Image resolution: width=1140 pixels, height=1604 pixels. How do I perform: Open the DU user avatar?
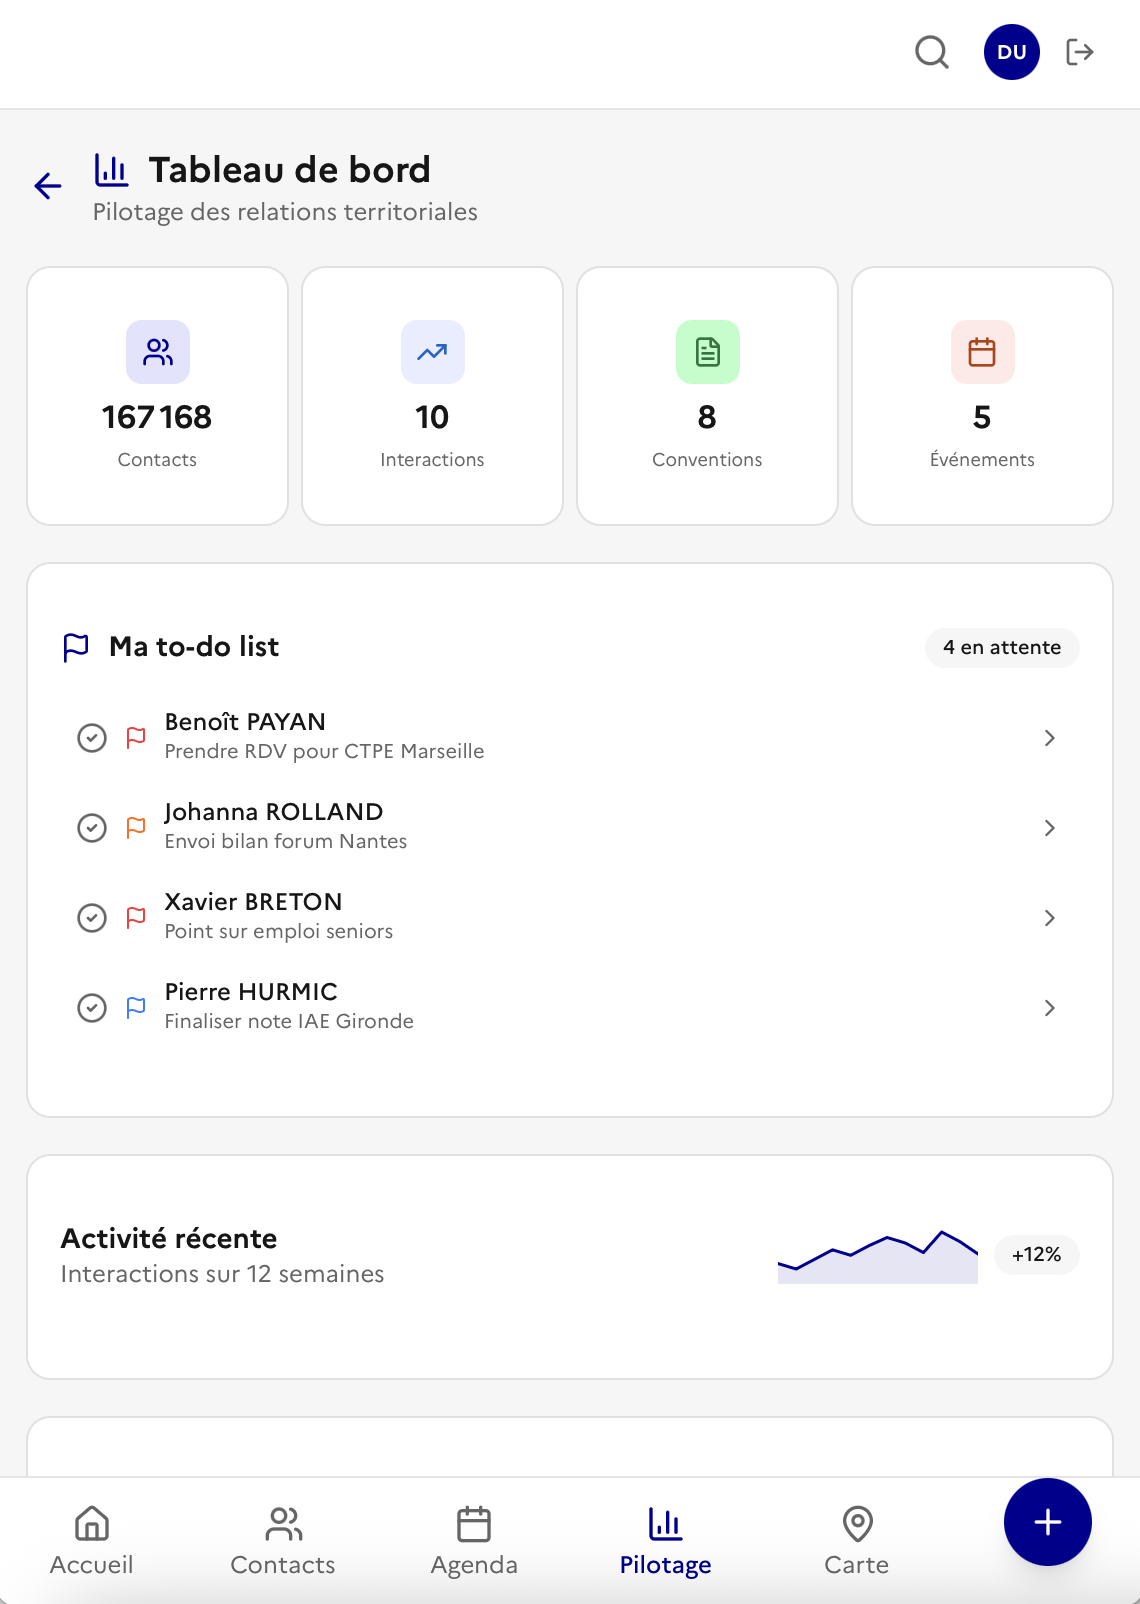coord(1012,52)
